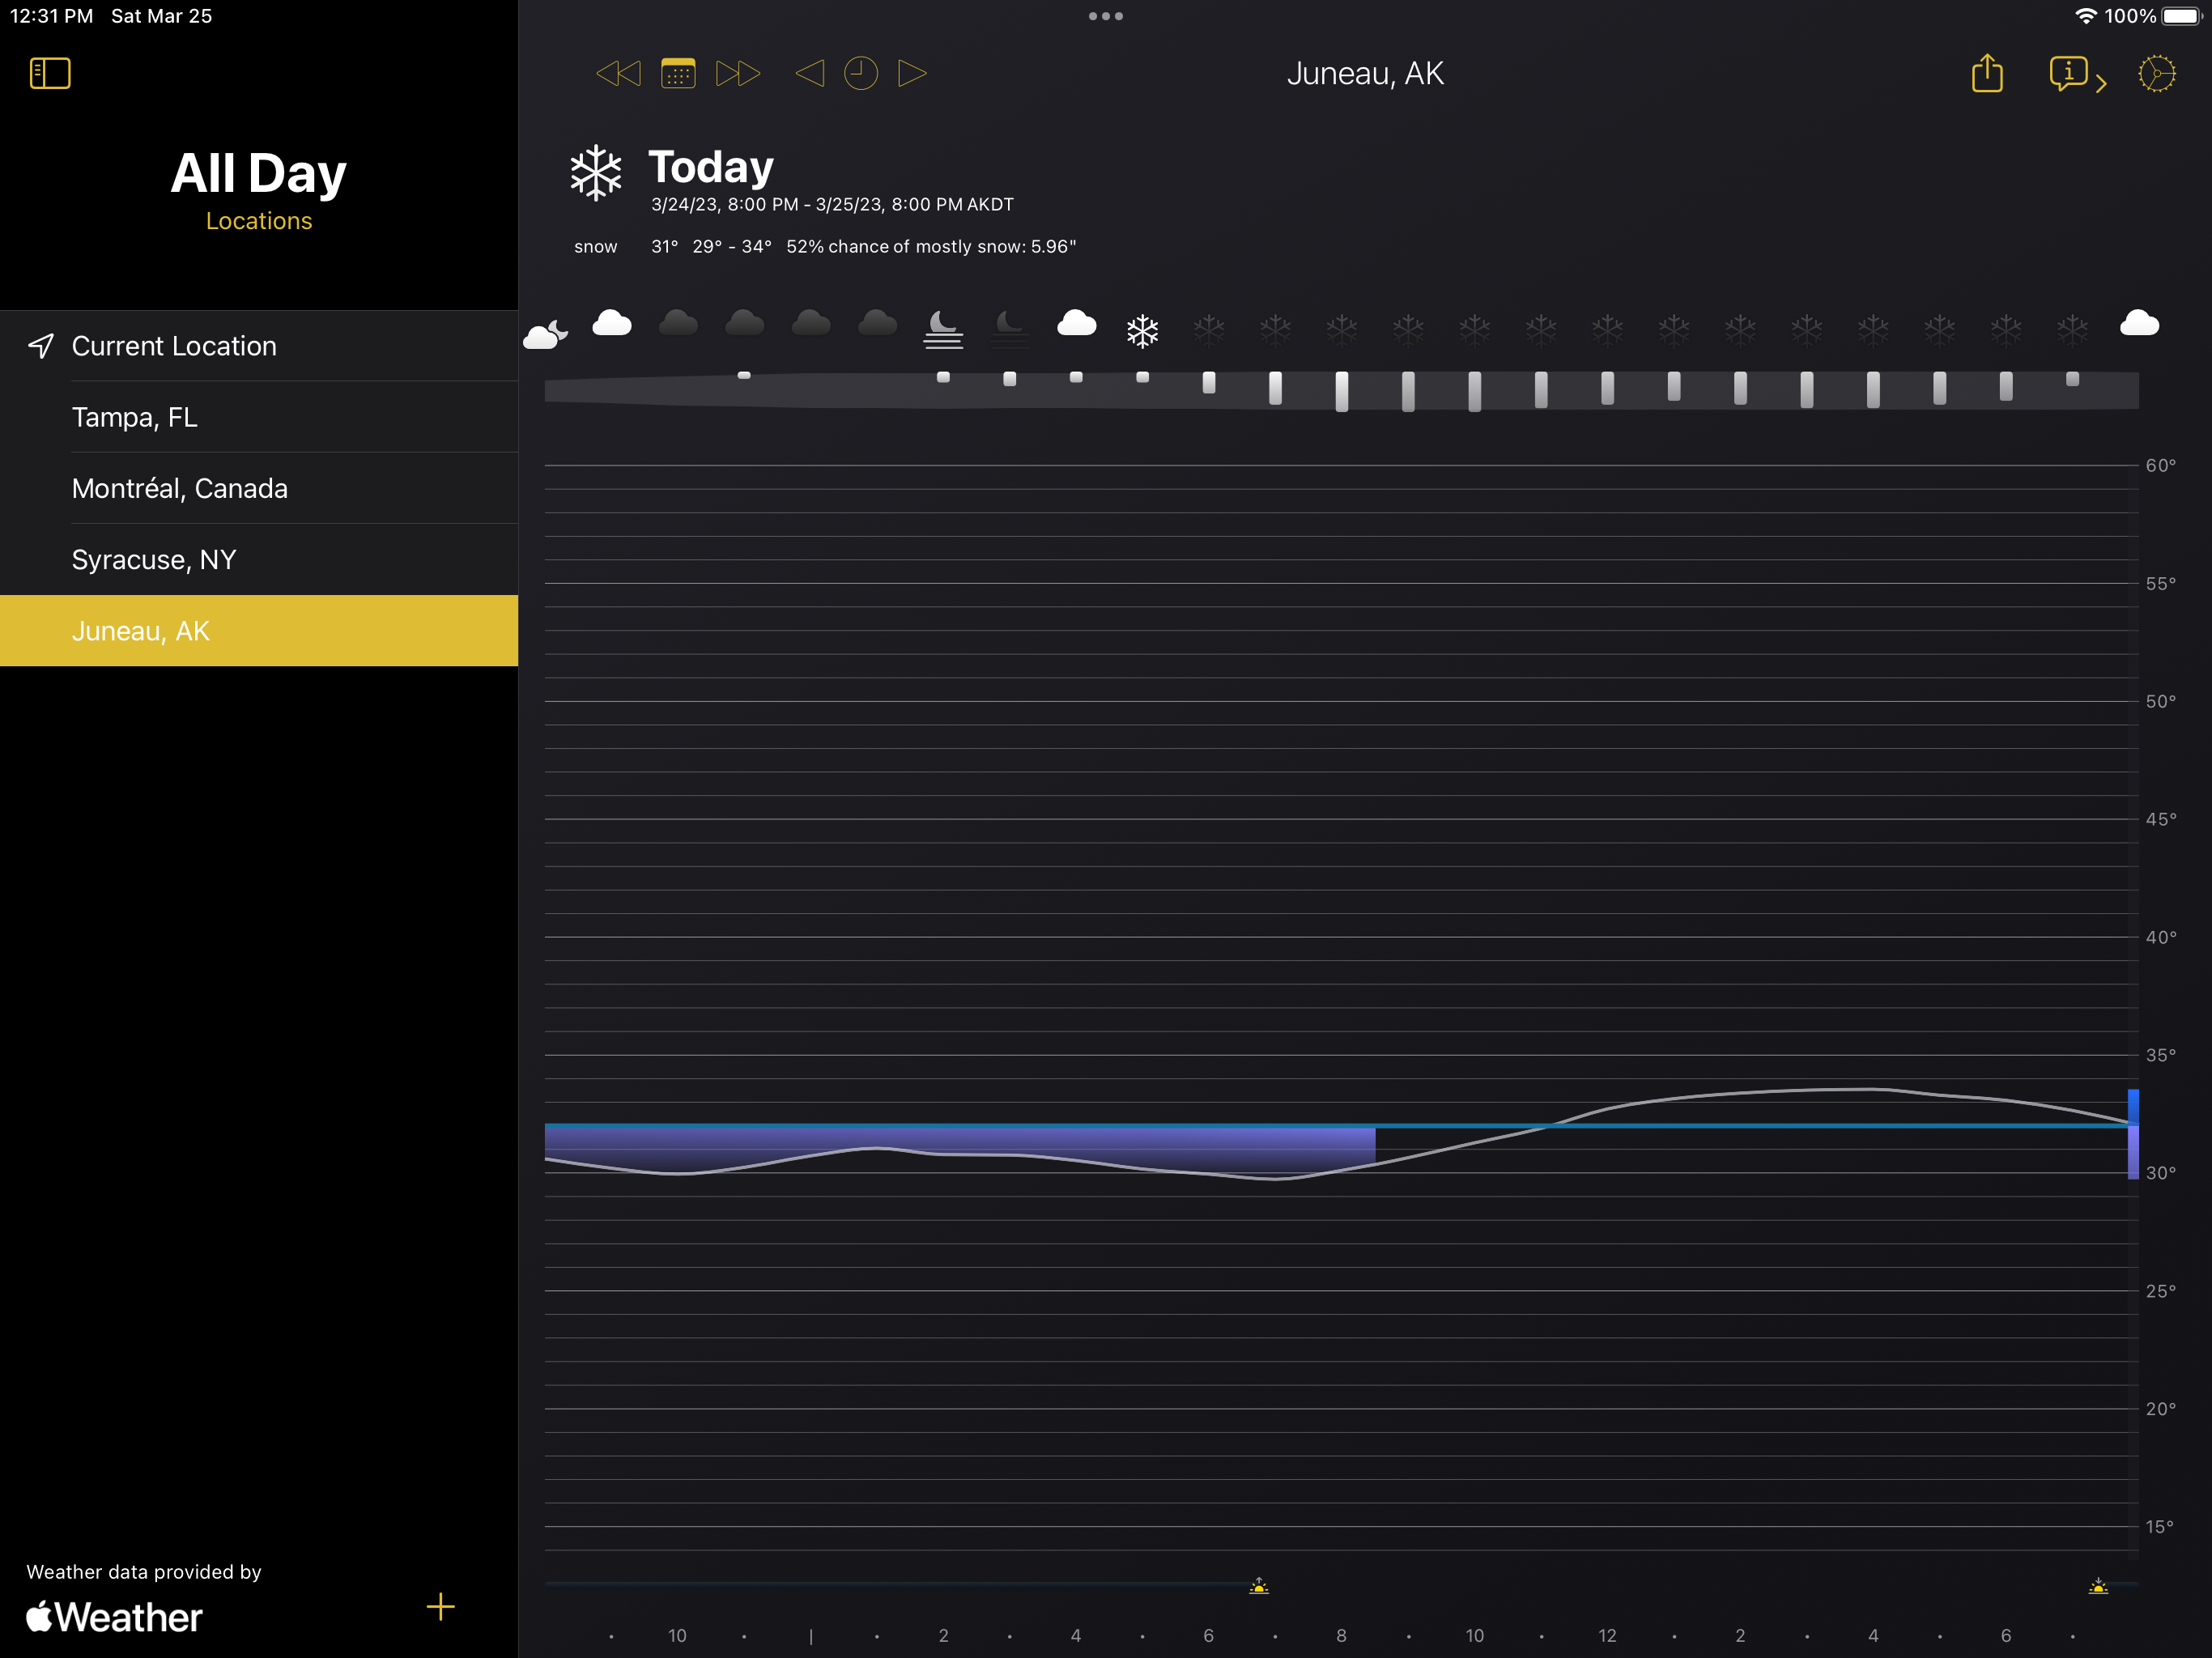Image resolution: width=2212 pixels, height=1658 pixels.
Task: Open the info speech bubble icon
Action: point(2068,73)
